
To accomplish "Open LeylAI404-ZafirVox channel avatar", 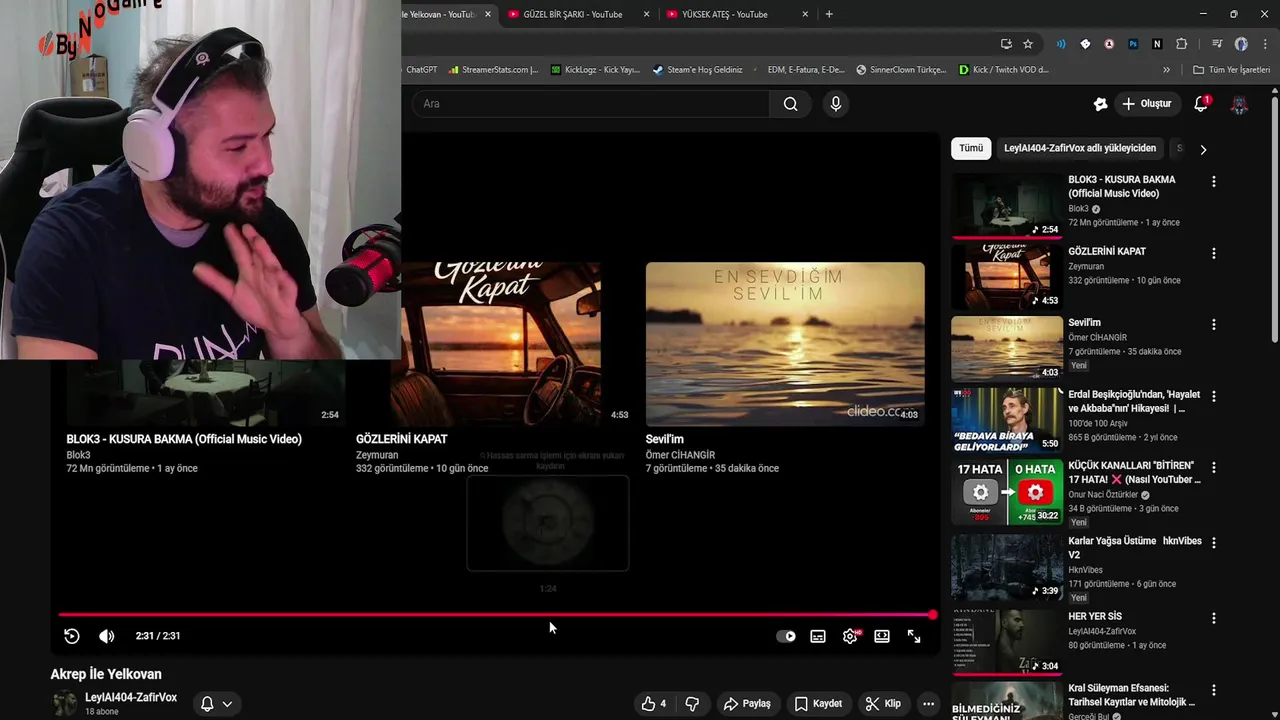I will click(65, 703).
